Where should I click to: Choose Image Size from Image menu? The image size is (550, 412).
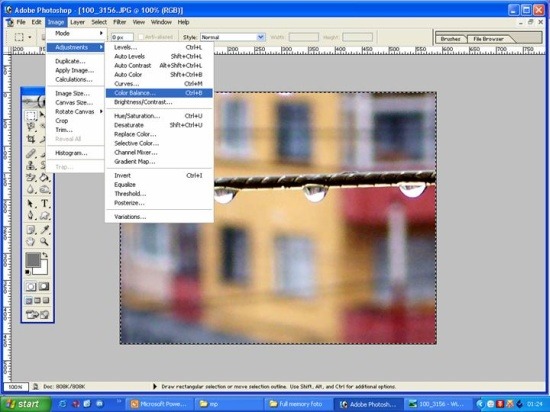click(x=75, y=93)
